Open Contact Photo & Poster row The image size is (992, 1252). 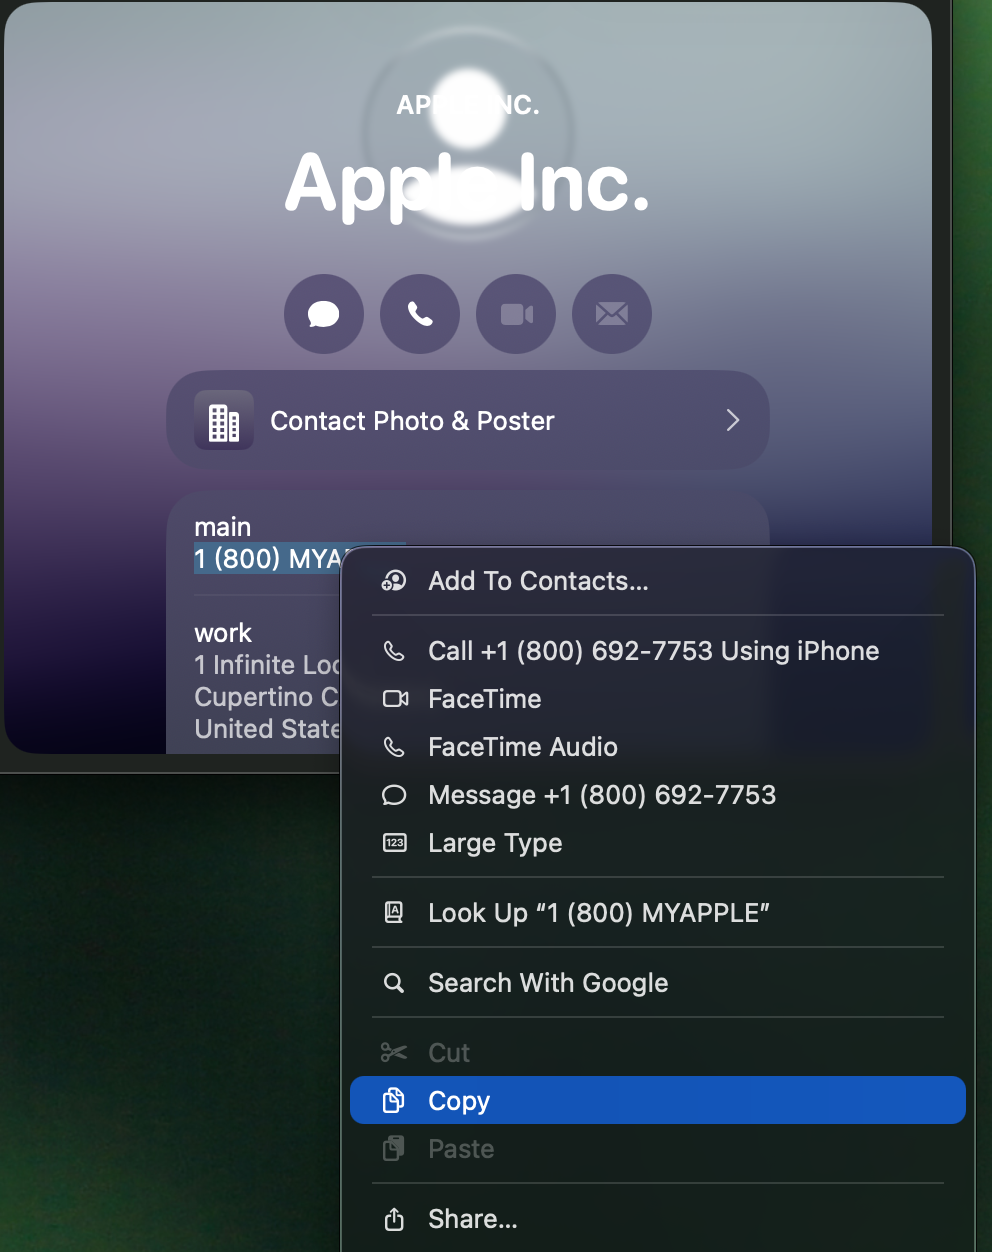[468, 420]
